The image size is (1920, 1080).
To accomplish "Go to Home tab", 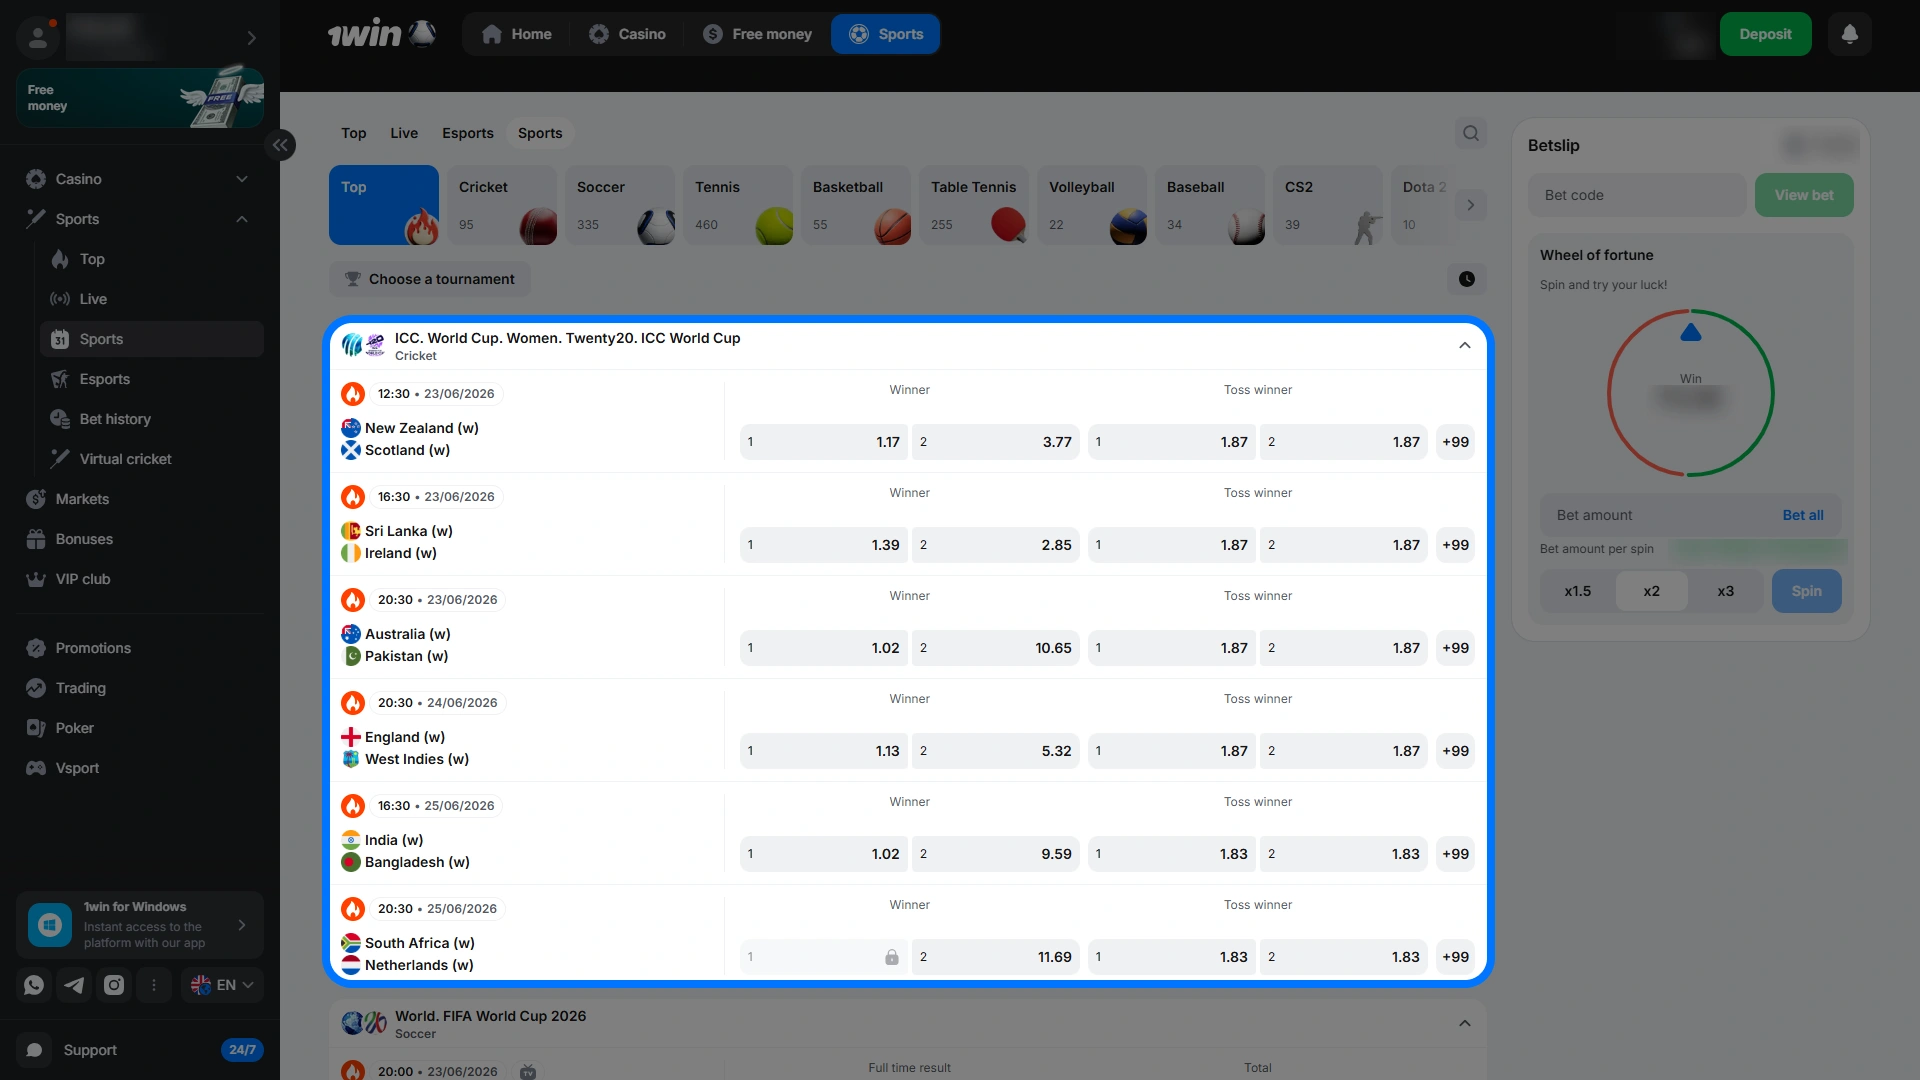I will (516, 34).
